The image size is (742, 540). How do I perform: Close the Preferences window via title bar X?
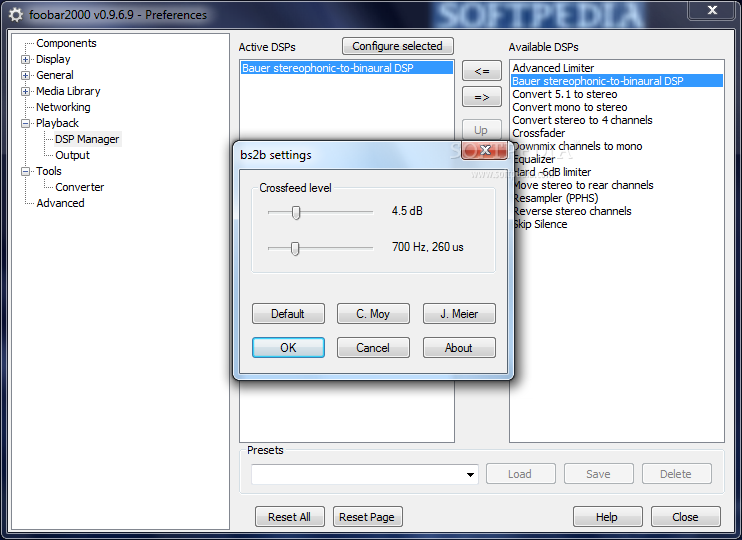[712, 10]
